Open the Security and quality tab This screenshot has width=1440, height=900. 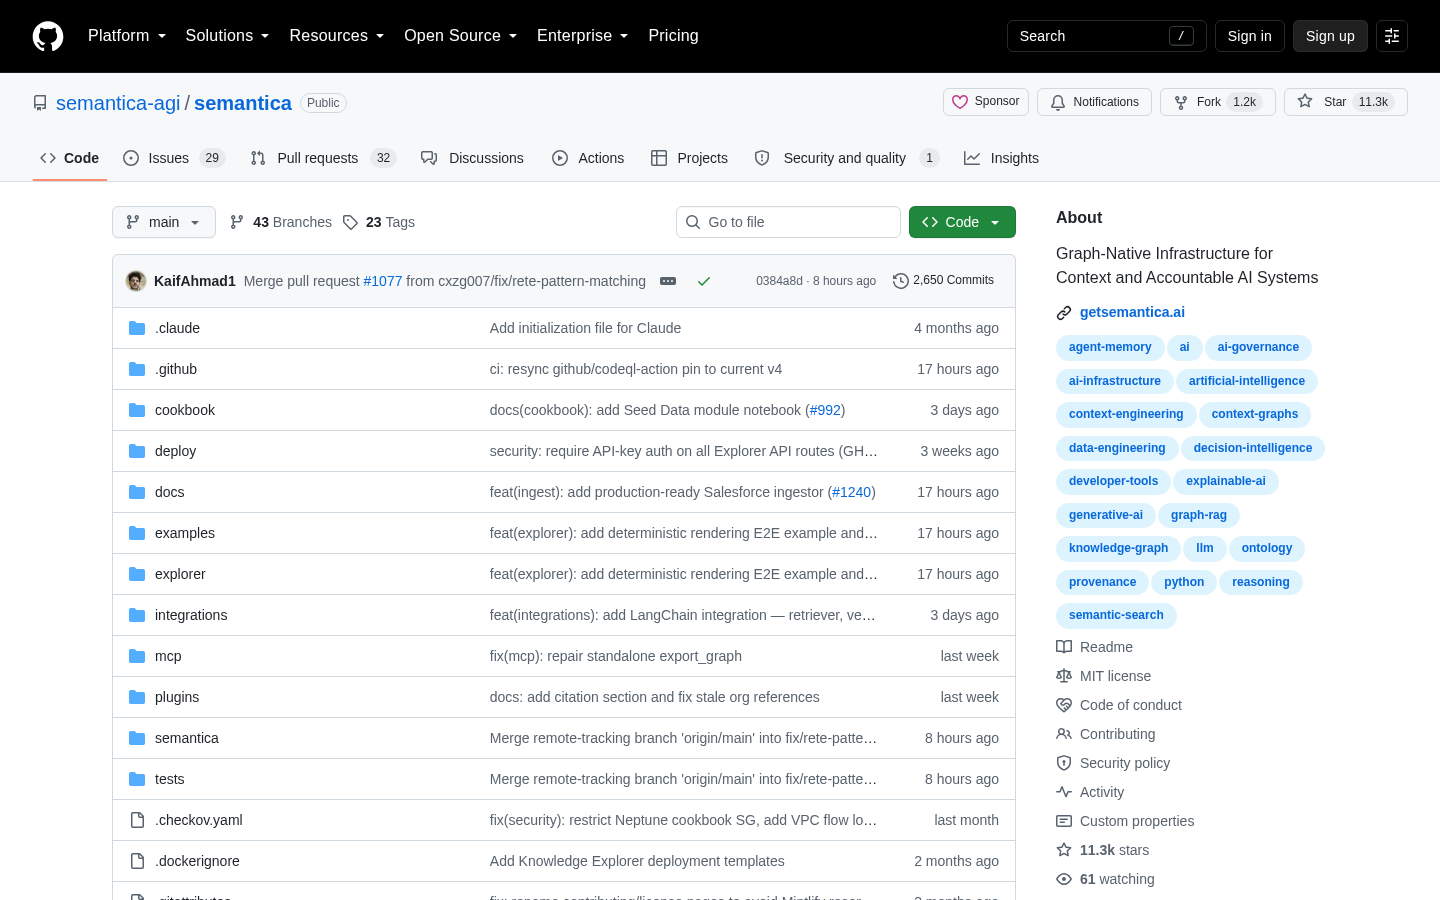point(846,158)
